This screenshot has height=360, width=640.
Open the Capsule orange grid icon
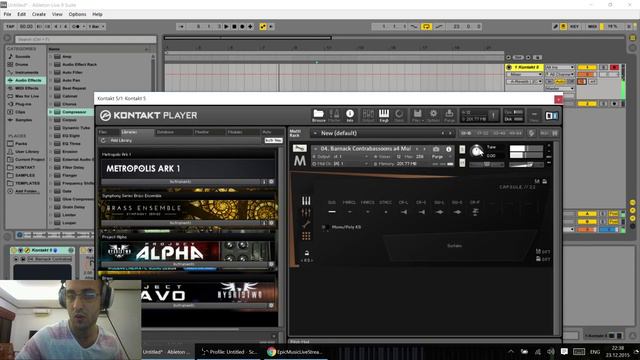coord(306,236)
